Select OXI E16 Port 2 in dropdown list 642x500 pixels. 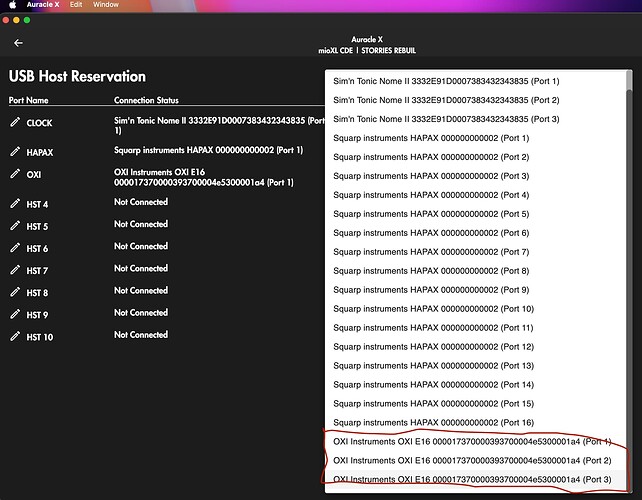475,461
